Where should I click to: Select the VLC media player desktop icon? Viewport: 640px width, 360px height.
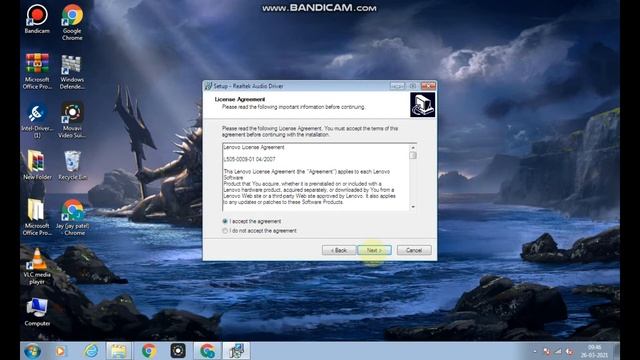coord(37,266)
